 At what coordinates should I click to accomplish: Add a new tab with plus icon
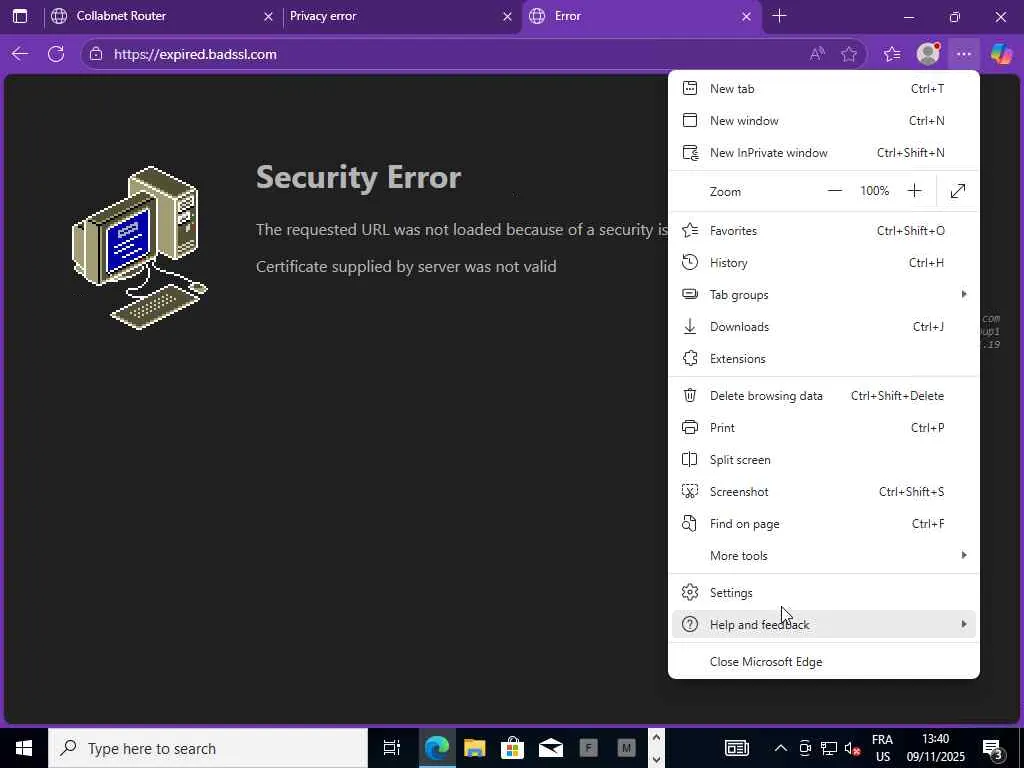[779, 16]
